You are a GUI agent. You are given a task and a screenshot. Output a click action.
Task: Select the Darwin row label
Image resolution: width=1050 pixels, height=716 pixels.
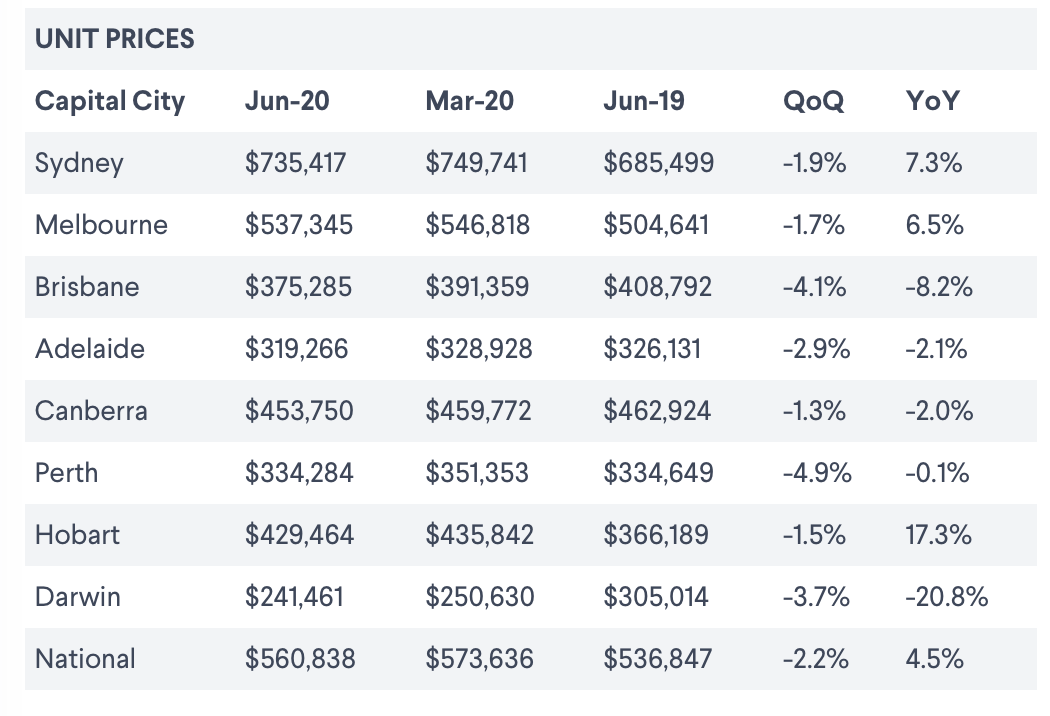[77, 597]
